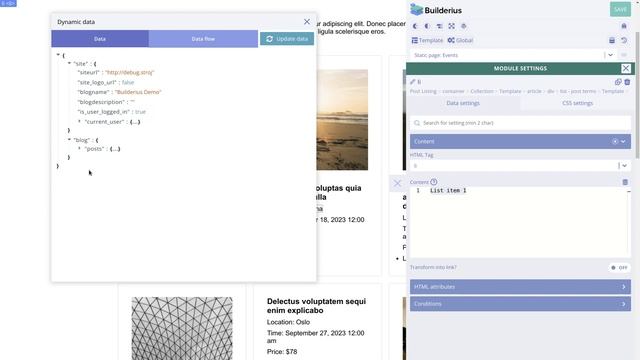The width and height of the screenshot is (640, 360).
Task: Collapse the "blog" JSON node
Action: pyautogui.click(x=69, y=140)
